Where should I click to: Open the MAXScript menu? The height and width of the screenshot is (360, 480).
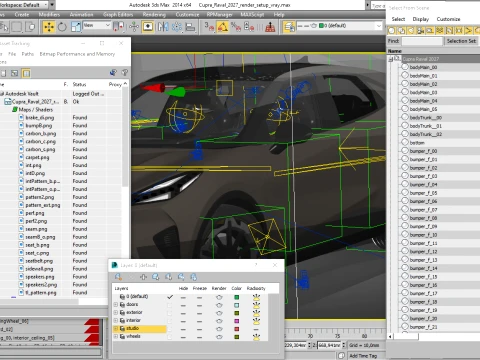(x=252, y=15)
